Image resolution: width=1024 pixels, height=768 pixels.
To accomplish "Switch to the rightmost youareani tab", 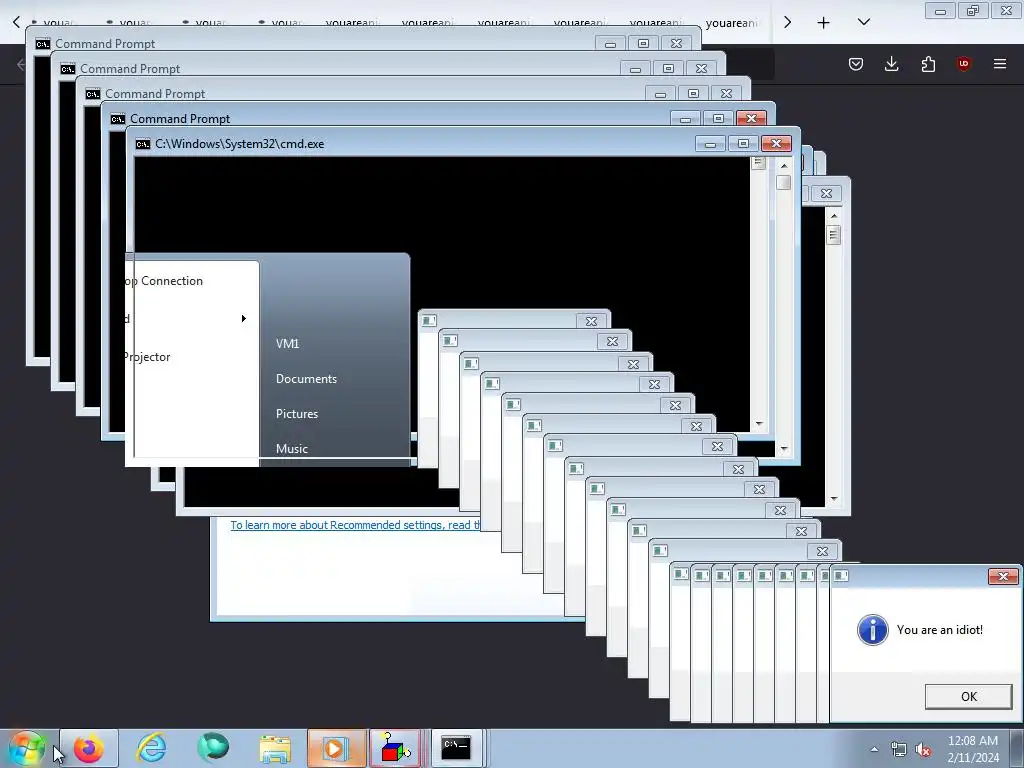I will pyautogui.click(x=731, y=23).
